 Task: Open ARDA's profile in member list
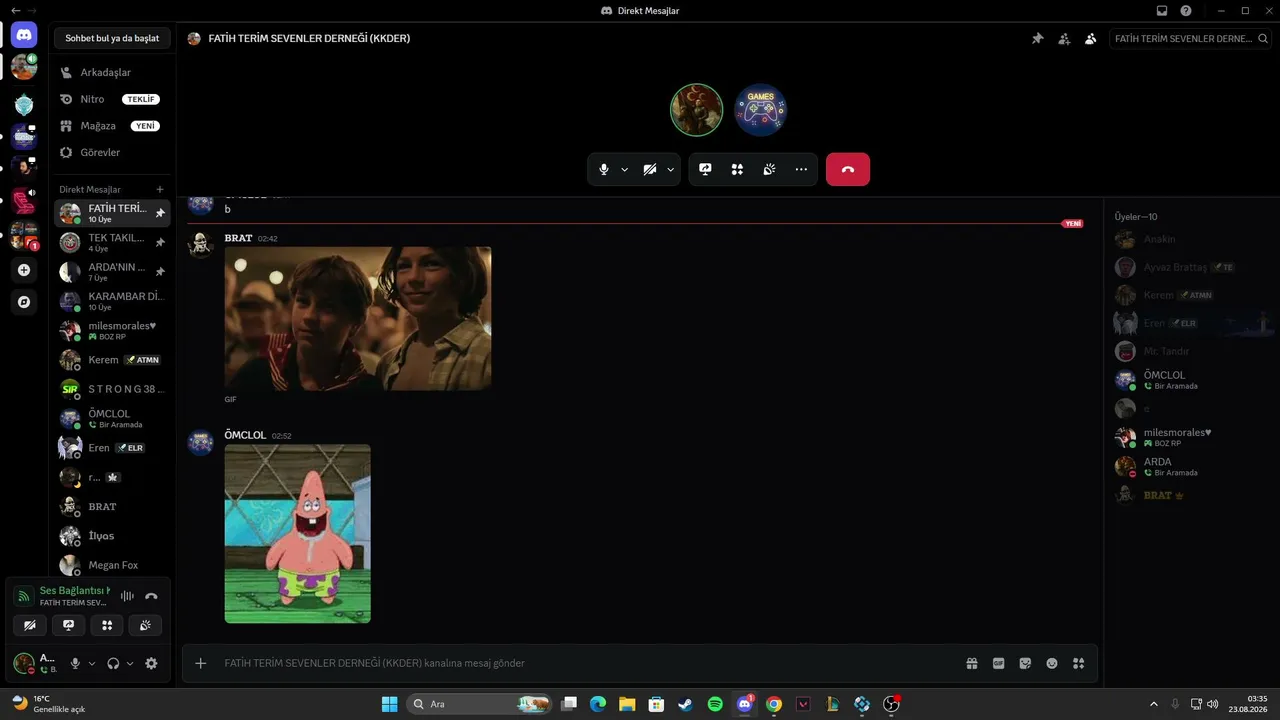pos(1191,467)
